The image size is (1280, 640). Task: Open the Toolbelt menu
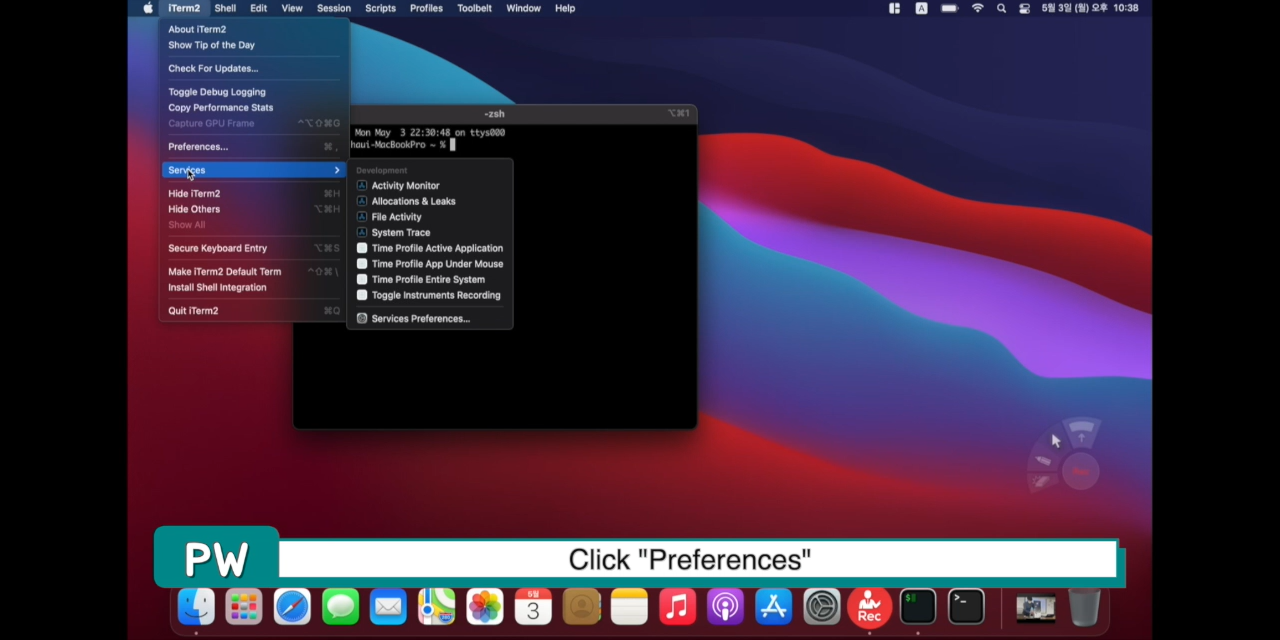click(x=474, y=8)
